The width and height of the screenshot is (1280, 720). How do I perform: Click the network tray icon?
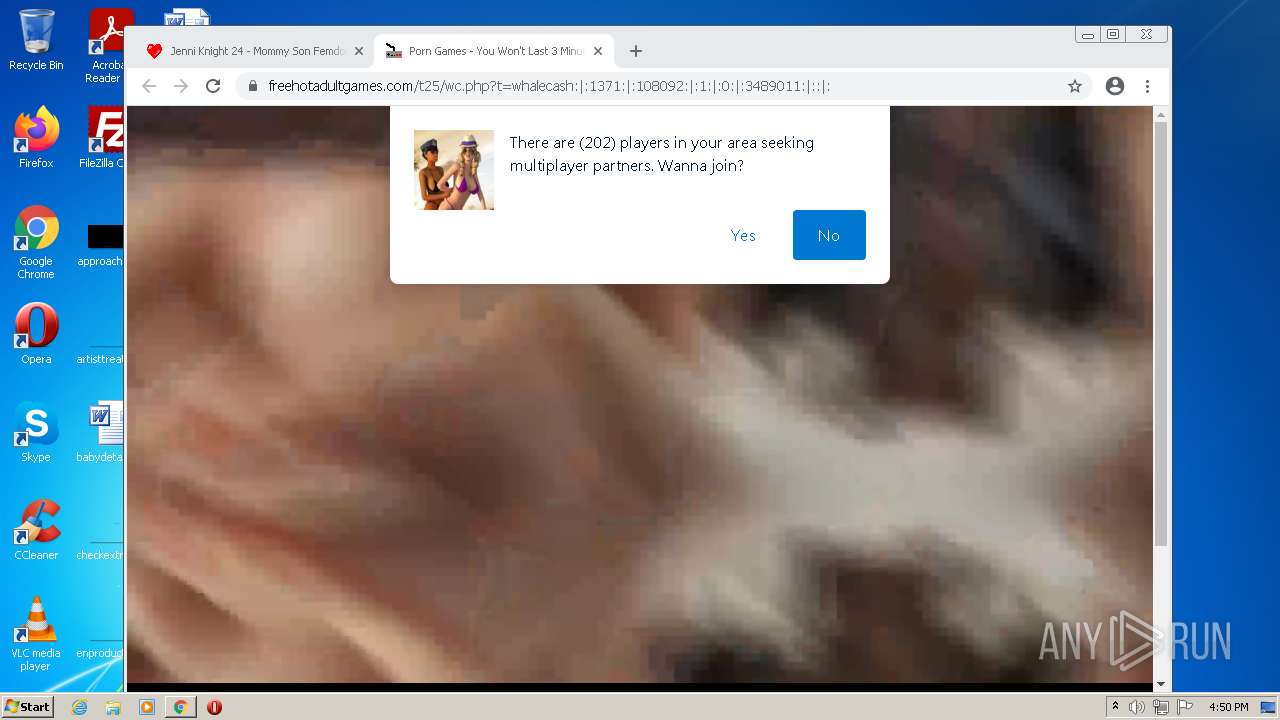1161,707
